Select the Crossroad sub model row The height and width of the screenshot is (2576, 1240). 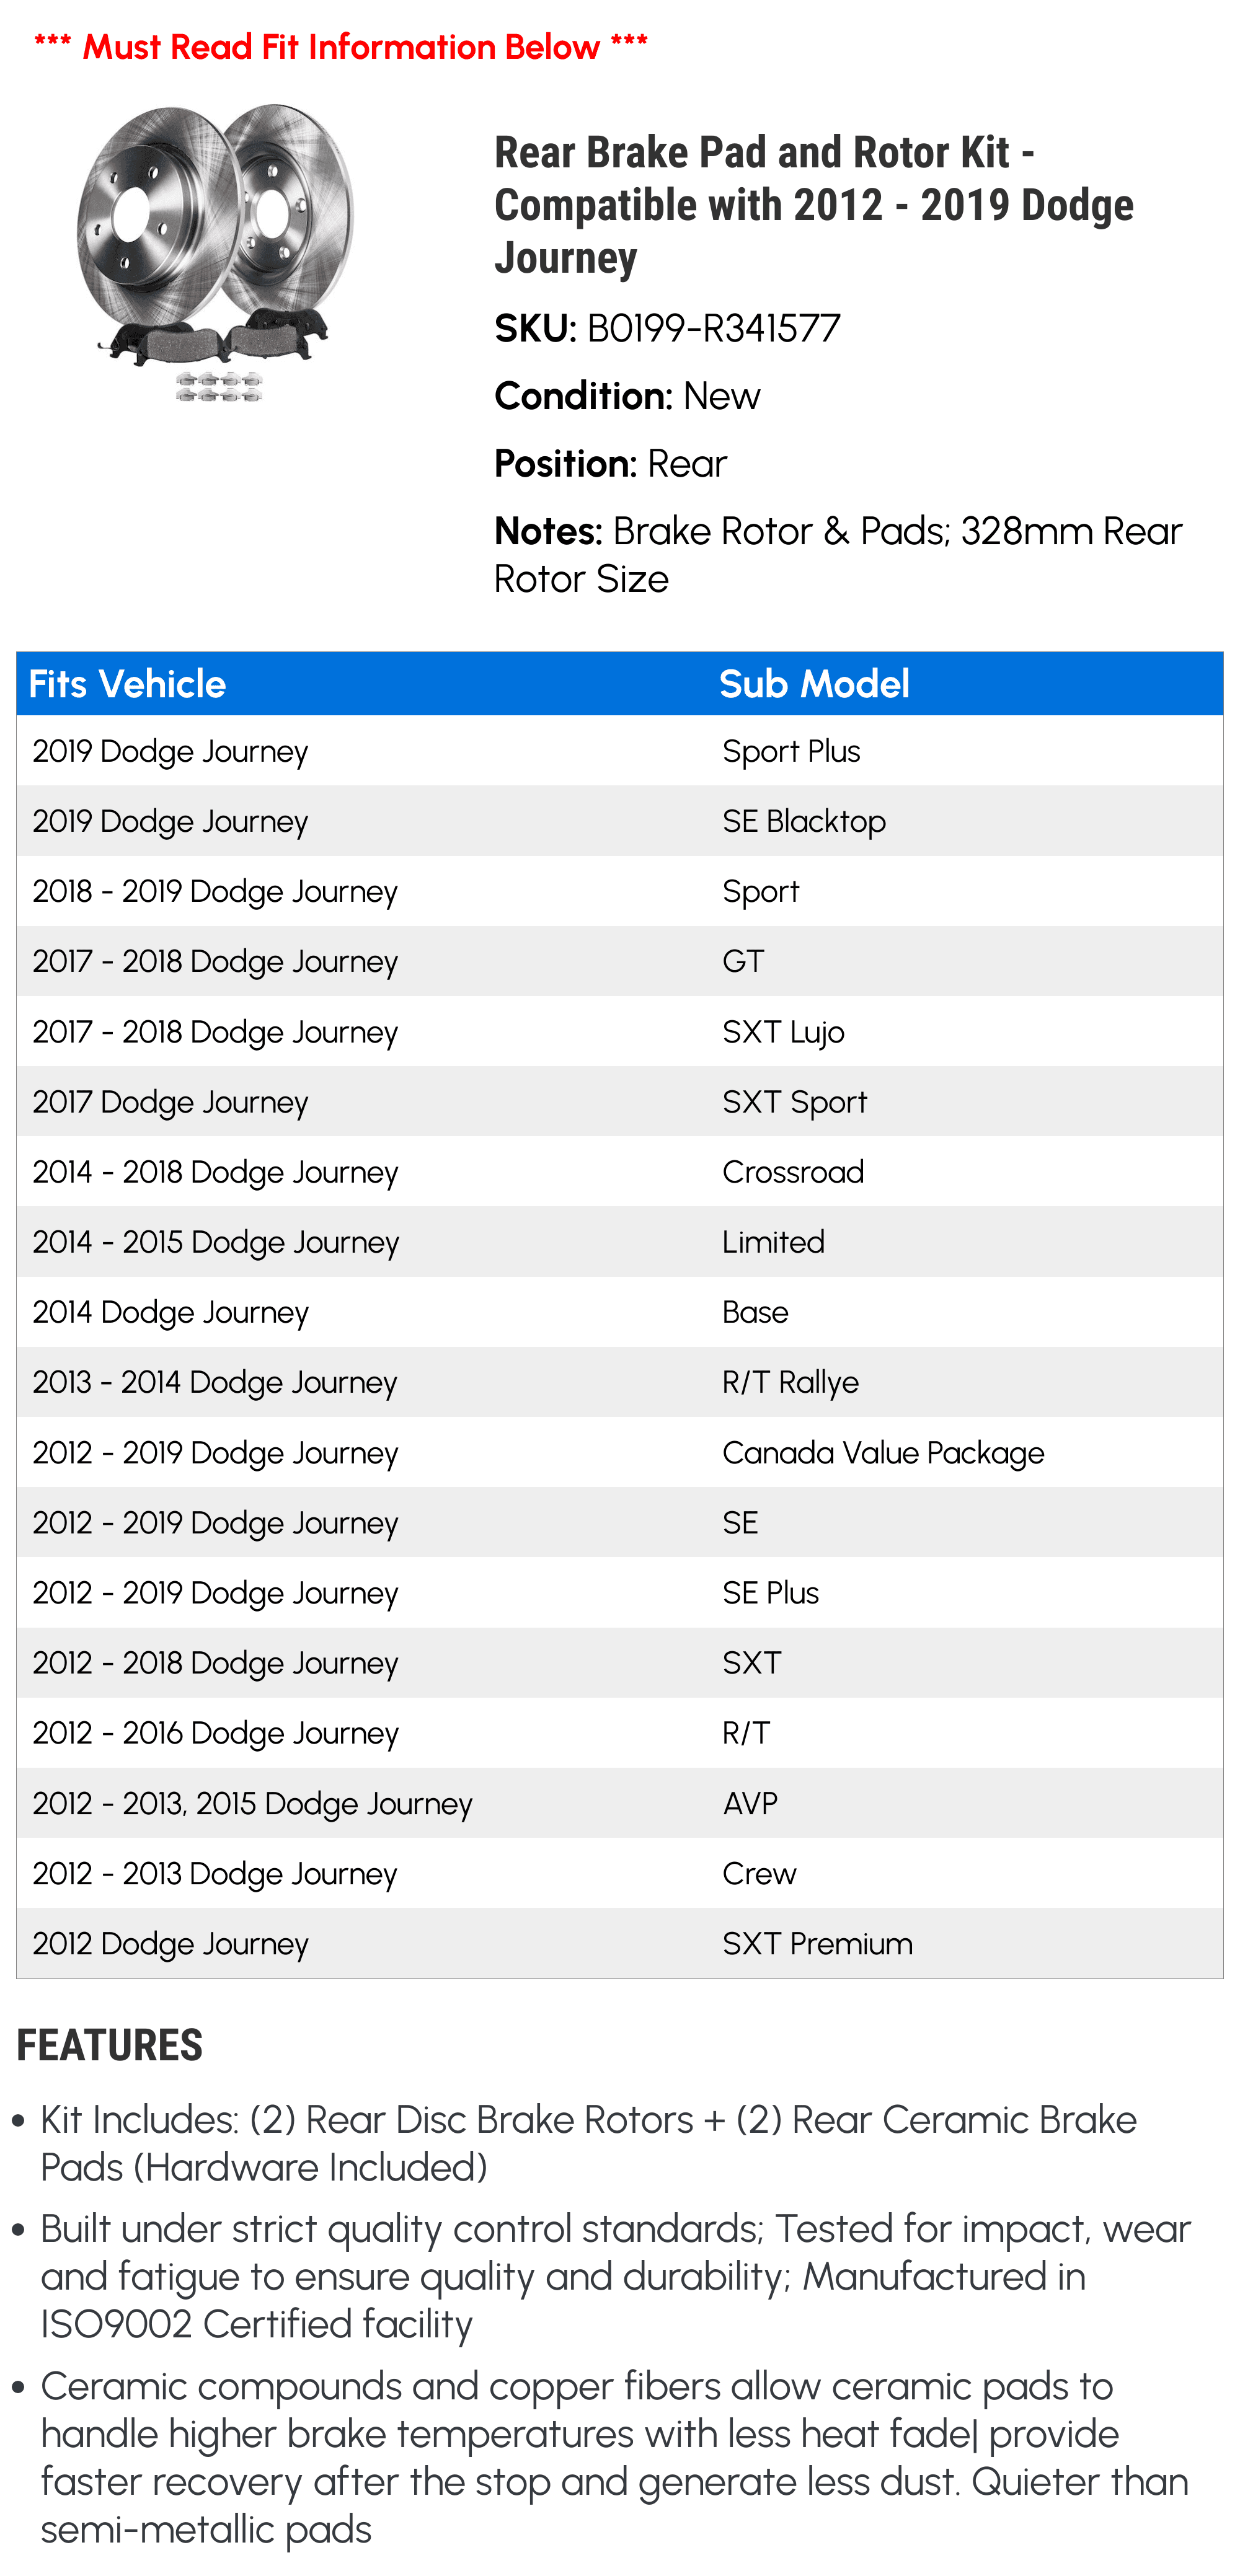(619, 1171)
